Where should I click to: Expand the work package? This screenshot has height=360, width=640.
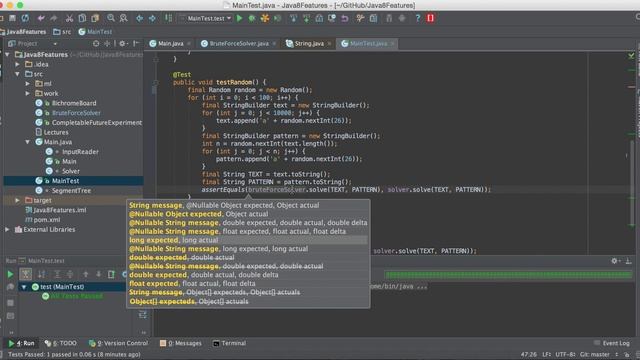point(28,93)
